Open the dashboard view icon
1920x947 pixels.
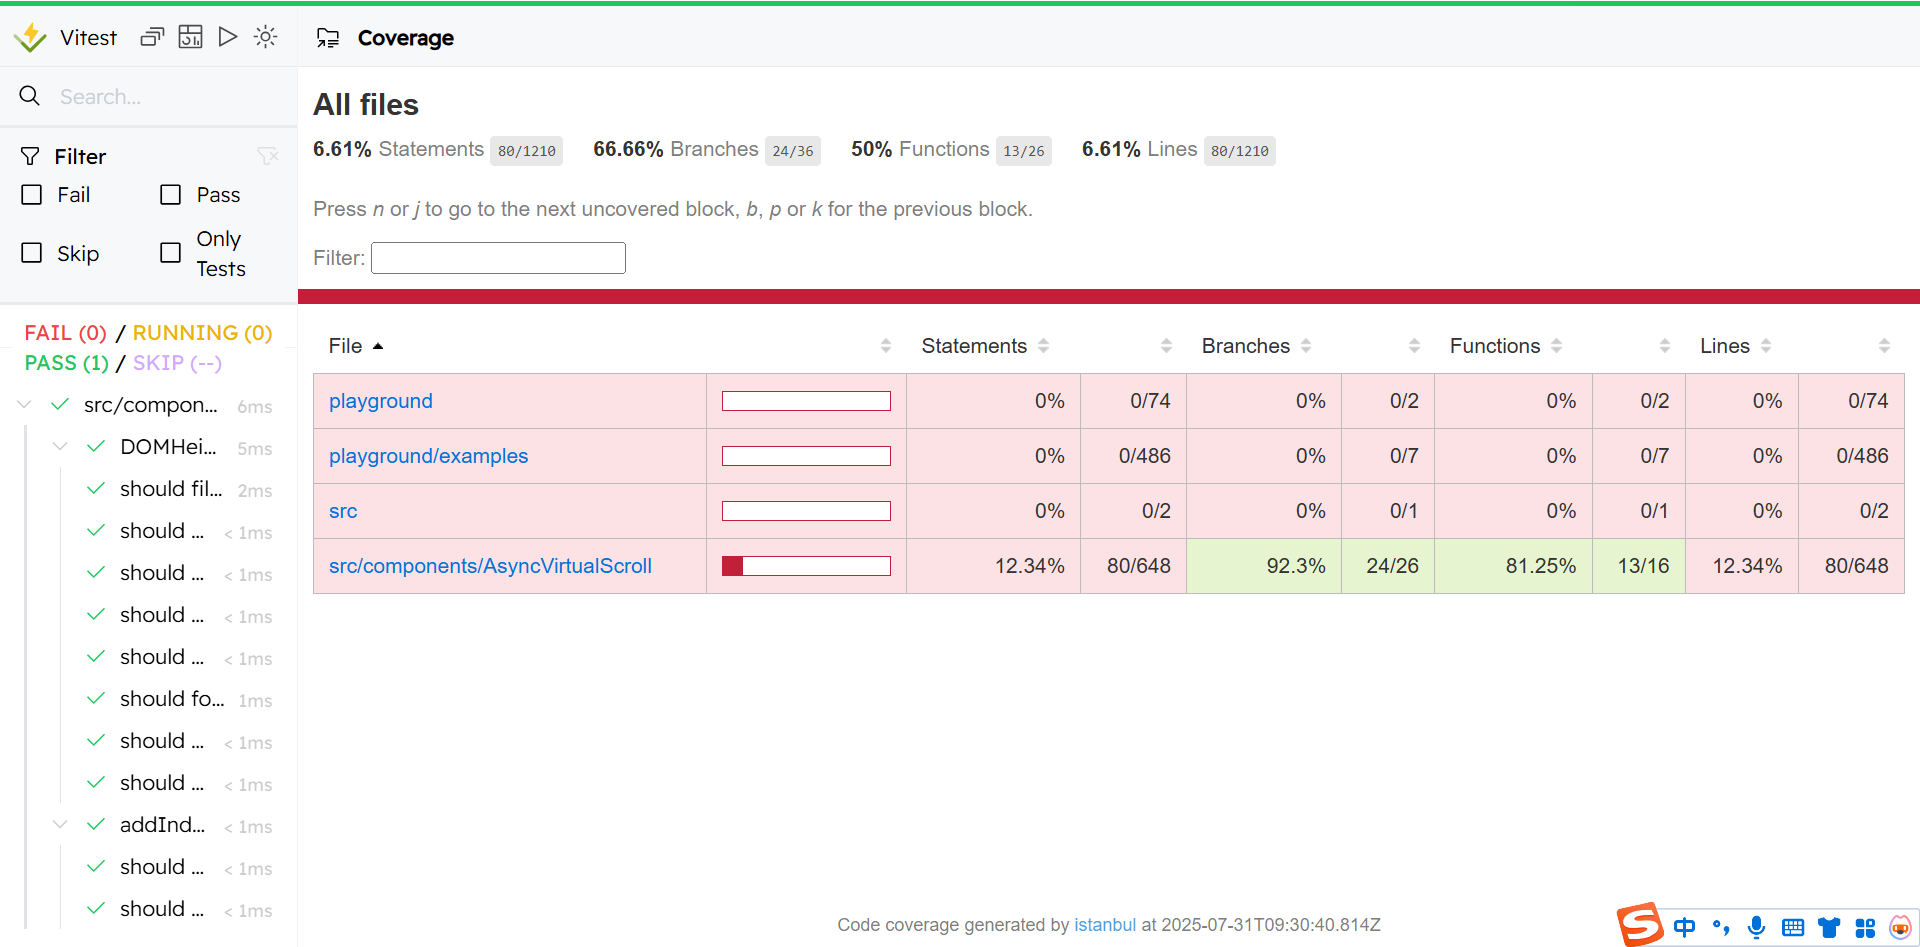click(190, 37)
